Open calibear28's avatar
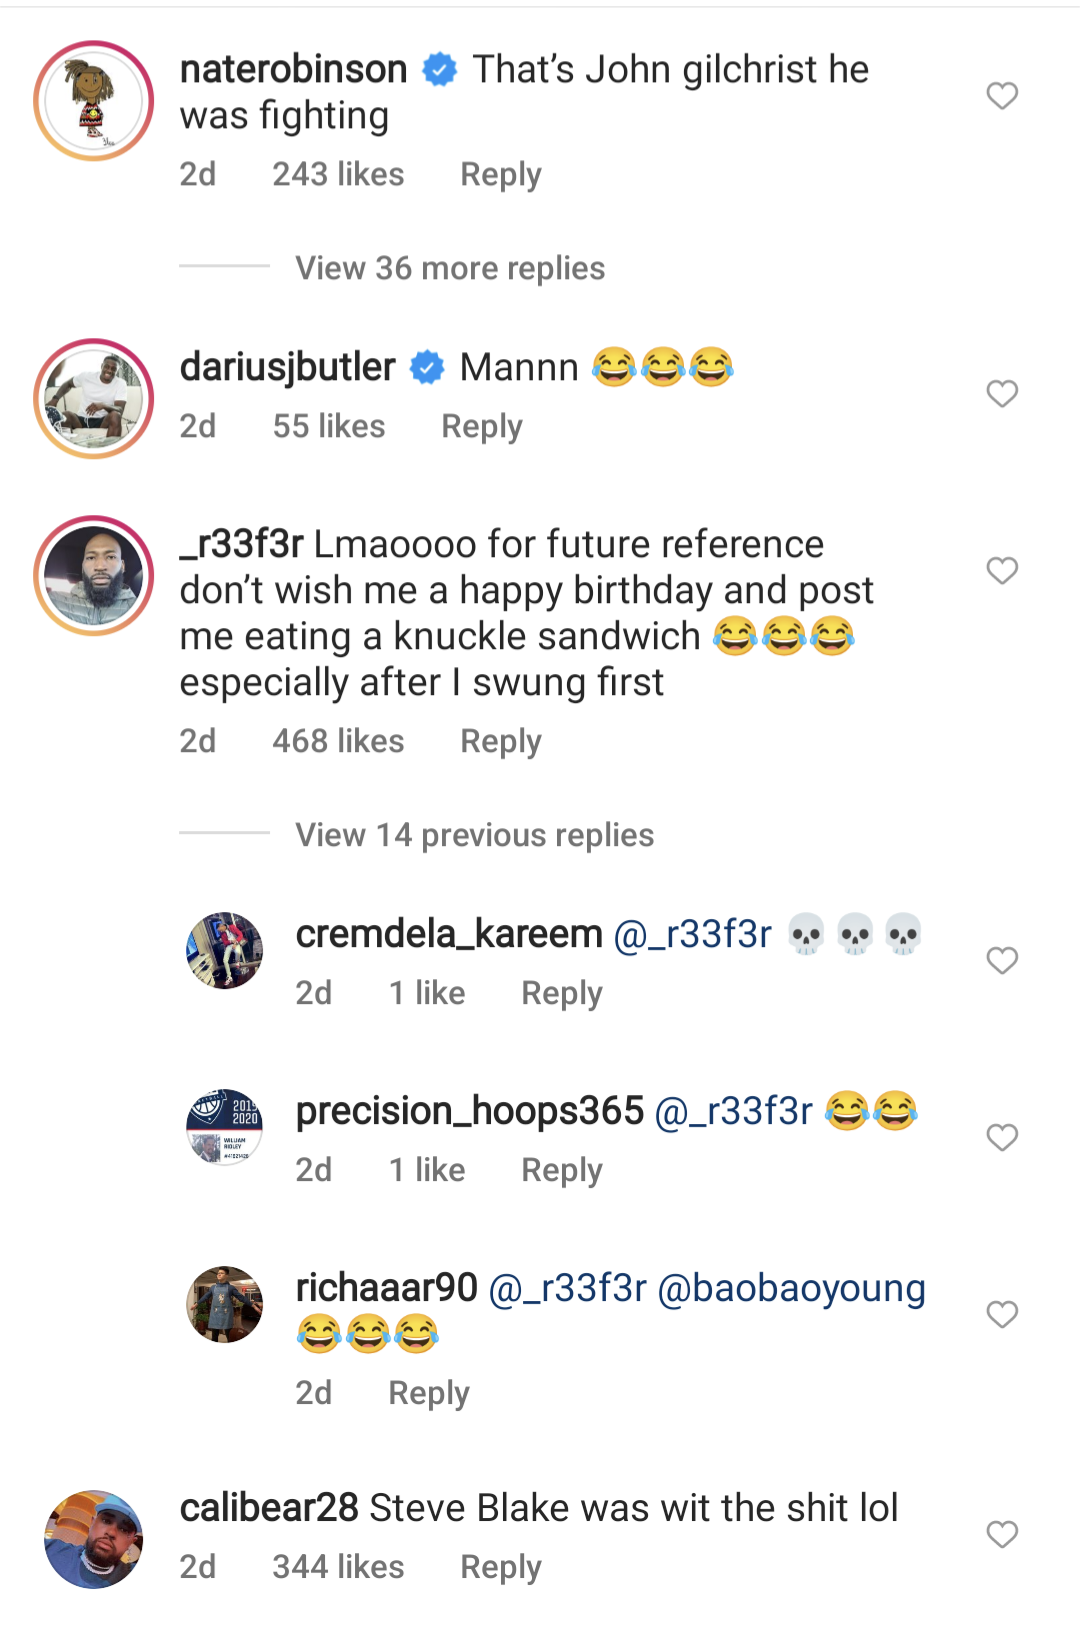Screen dimensions: 1080x1629 point(94,1540)
